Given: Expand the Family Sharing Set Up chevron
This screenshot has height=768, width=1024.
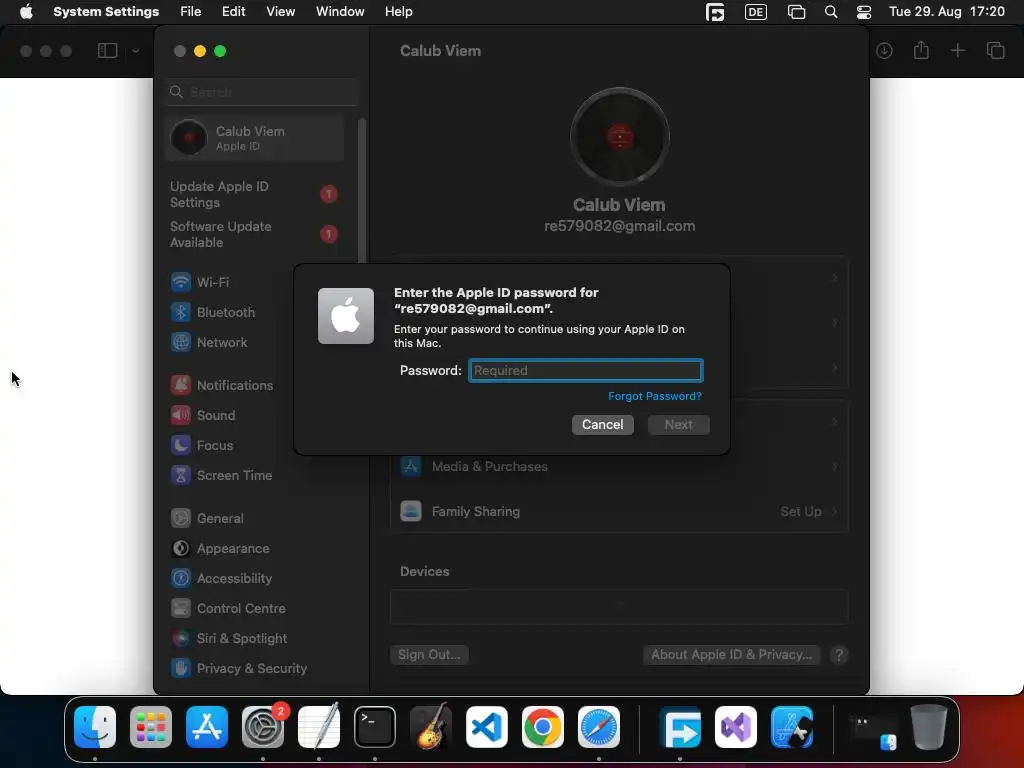Looking at the screenshot, I should 834,511.
